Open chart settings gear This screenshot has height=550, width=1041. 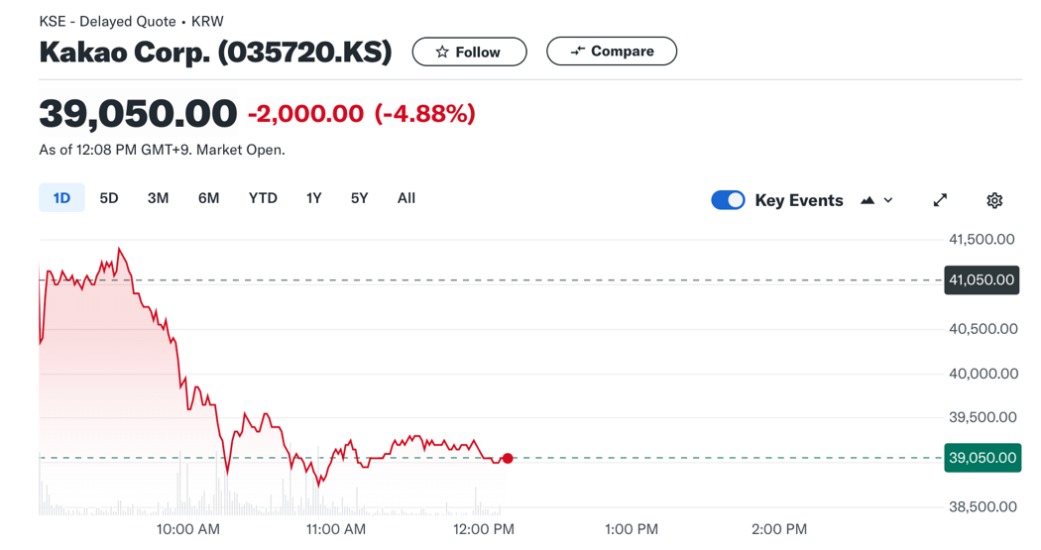[x=994, y=200]
